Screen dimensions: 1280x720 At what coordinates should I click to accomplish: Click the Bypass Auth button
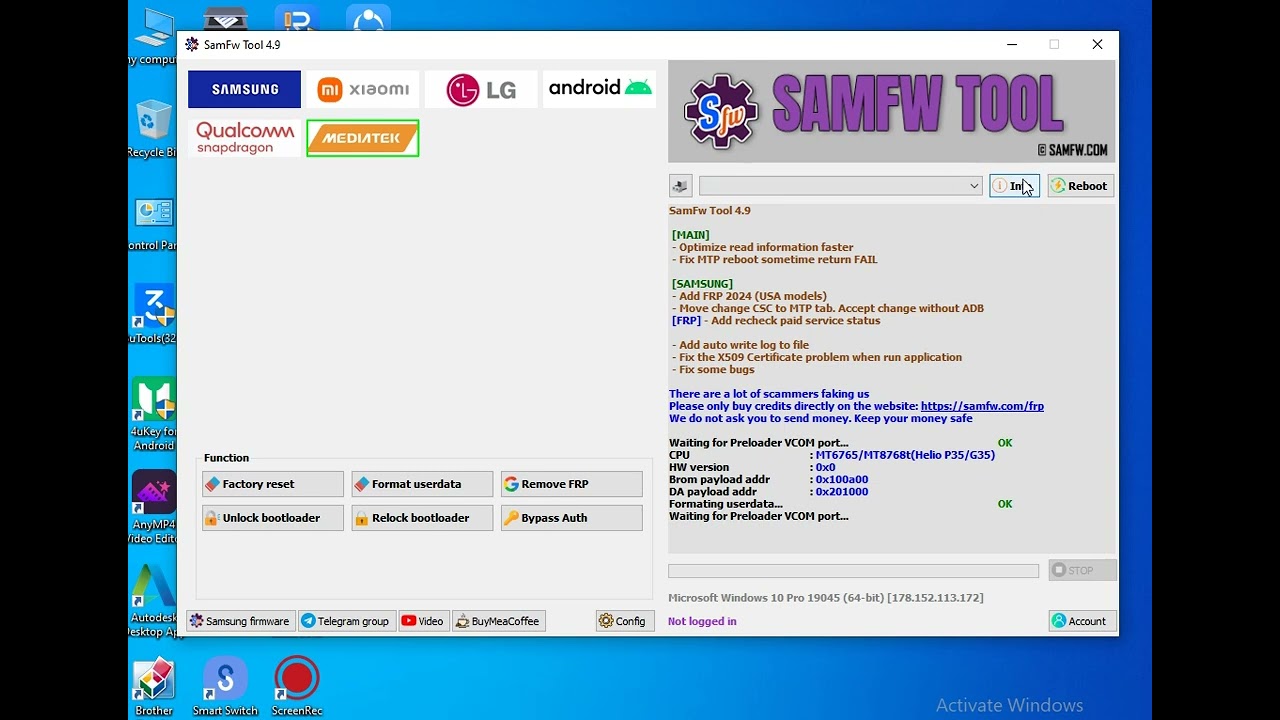572,518
